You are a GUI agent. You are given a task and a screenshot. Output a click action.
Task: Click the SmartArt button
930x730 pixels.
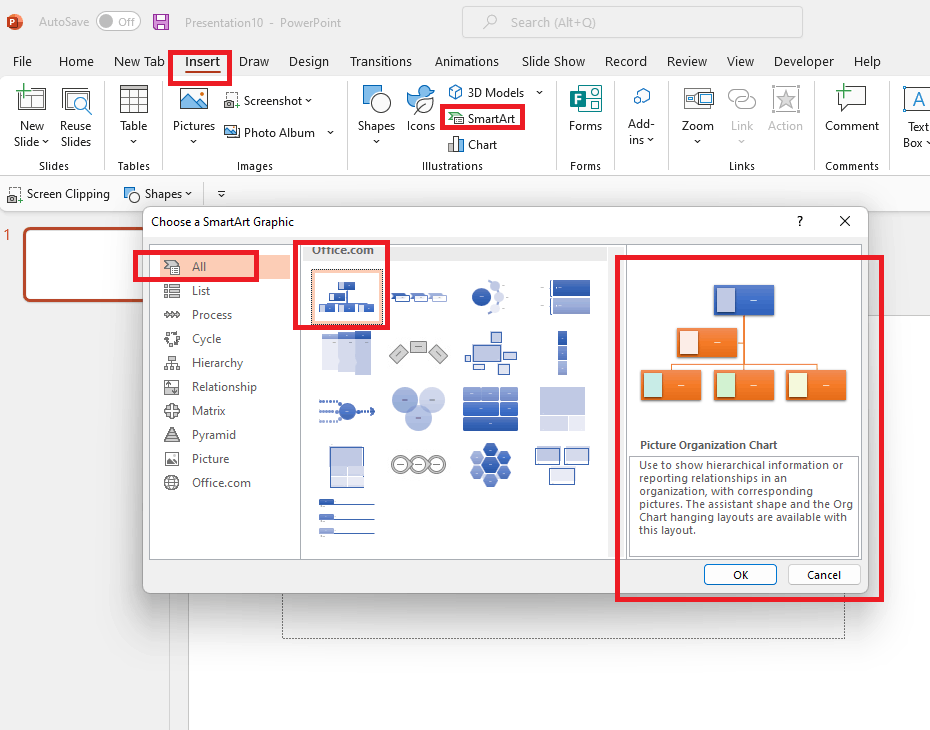point(482,119)
